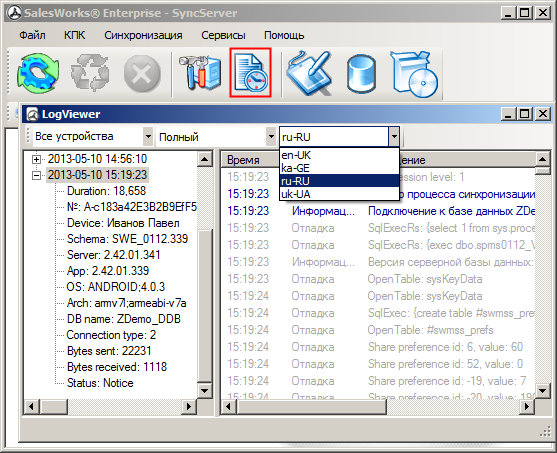The image size is (557, 453).
Task: Select the device number A-c183a42E3B2B9EfF5 row
Action: click(x=131, y=207)
